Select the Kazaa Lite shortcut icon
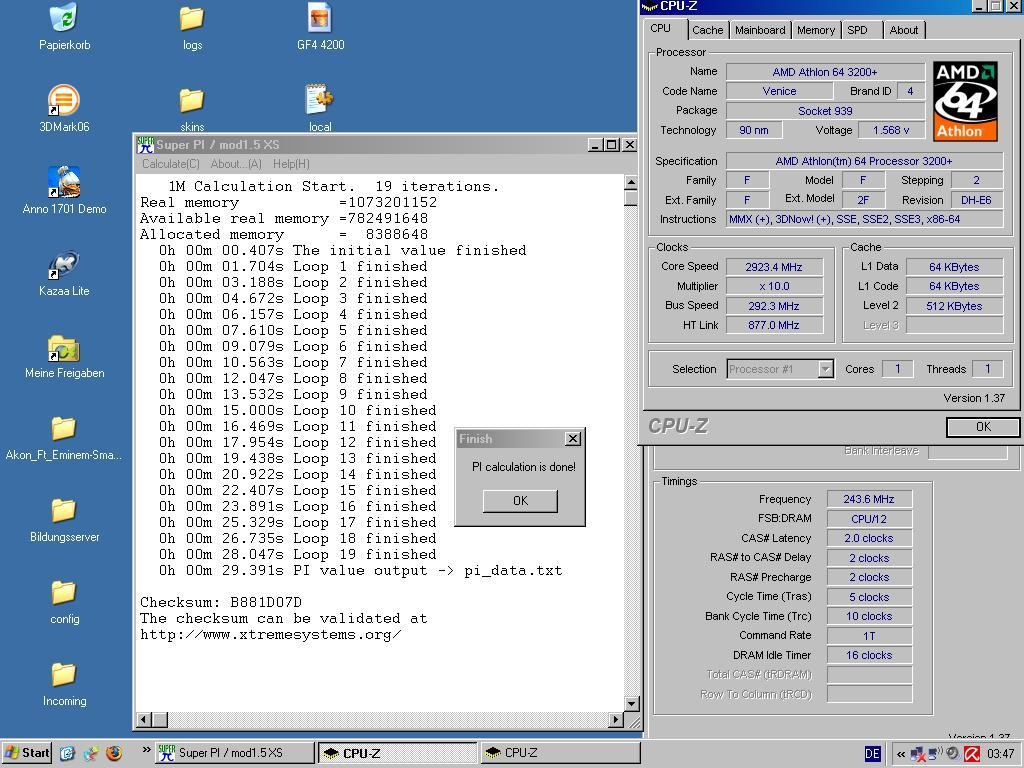The image size is (1024, 768). coord(64,265)
